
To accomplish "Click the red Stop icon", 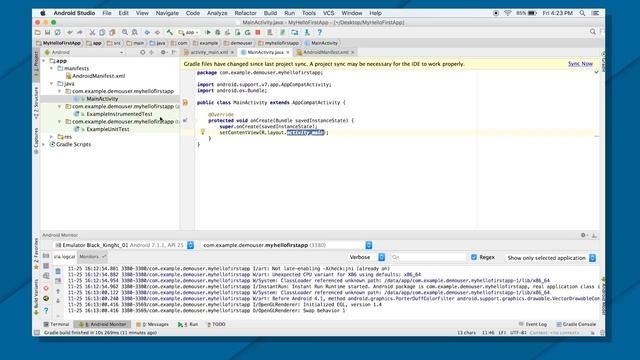I will 258,32.
